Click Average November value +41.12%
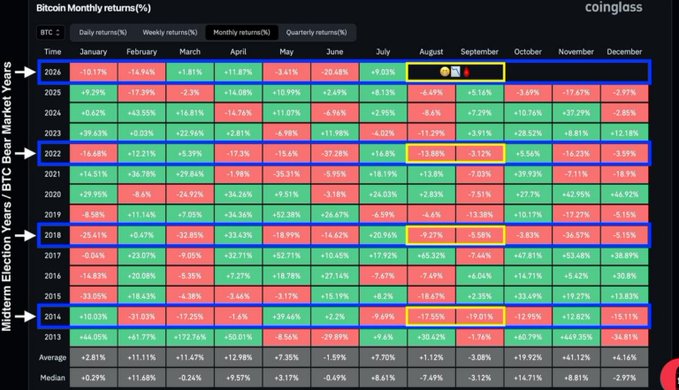The width and height of the screenshot is (679, 390). (576, 357)
